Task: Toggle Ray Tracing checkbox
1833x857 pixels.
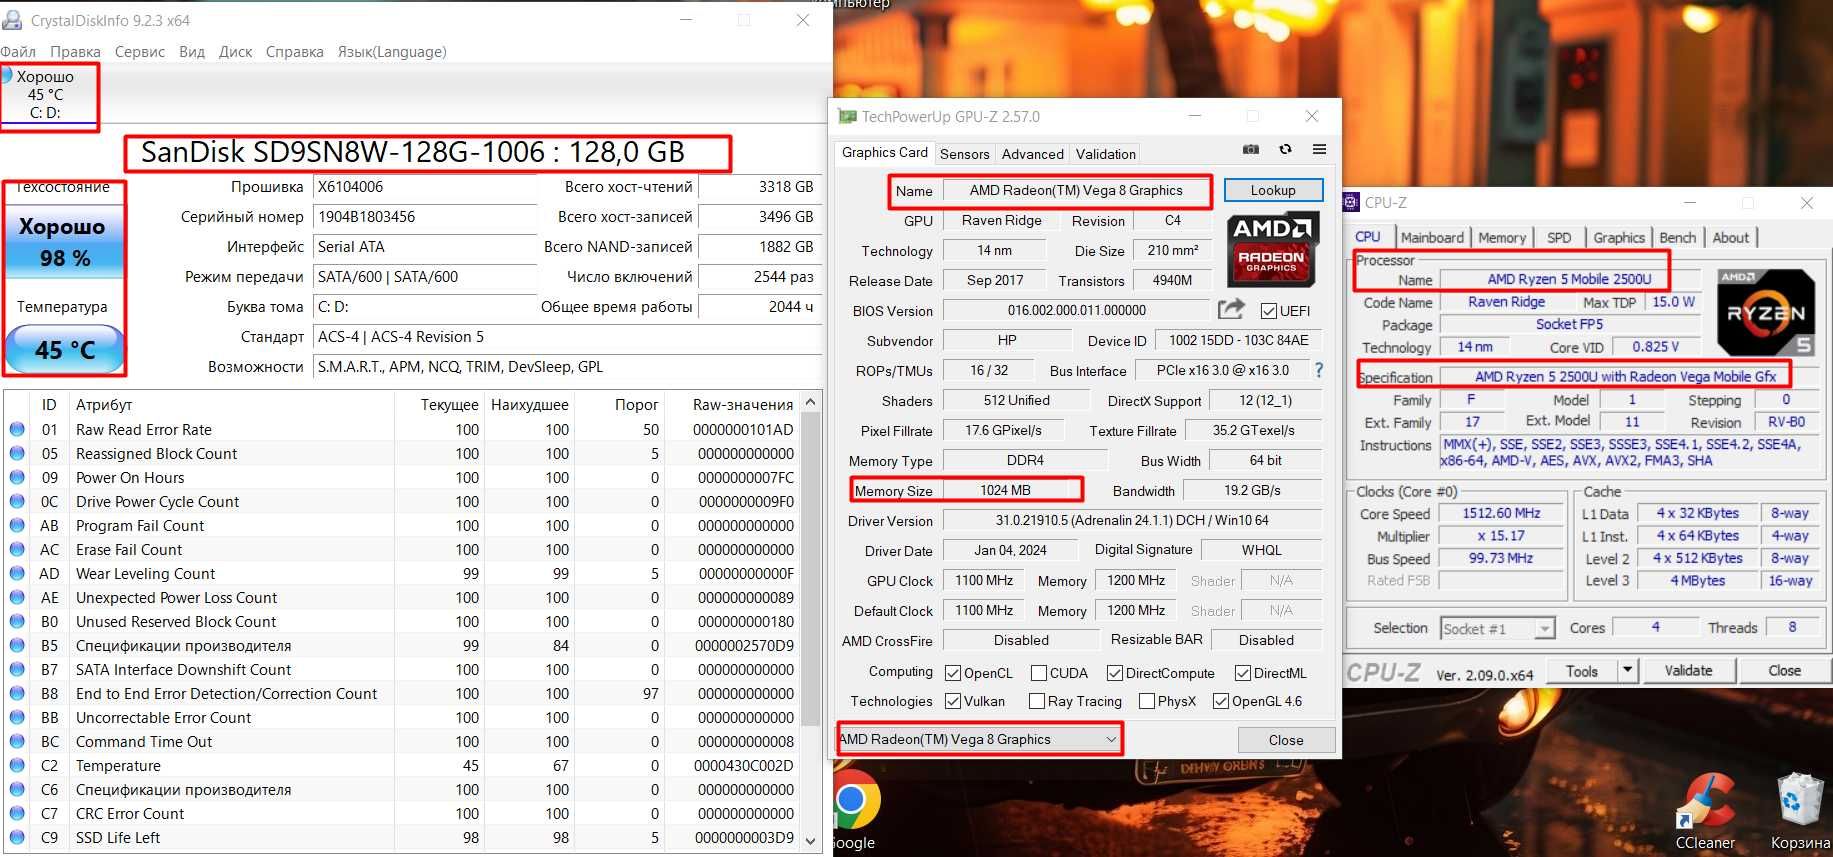Action: (x=1037, y=701)
